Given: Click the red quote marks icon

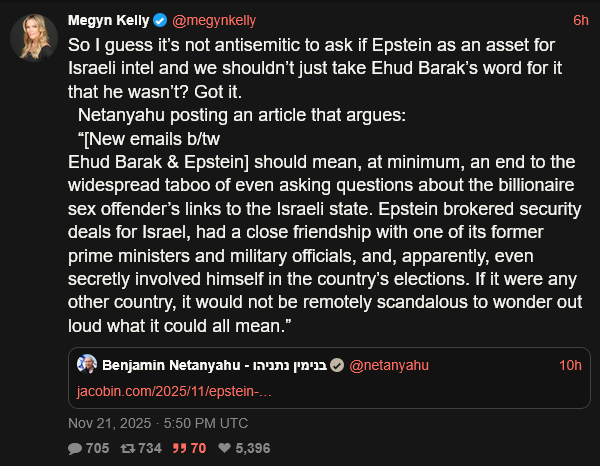Looking at the screenshot, I should [x=180, y=449].
